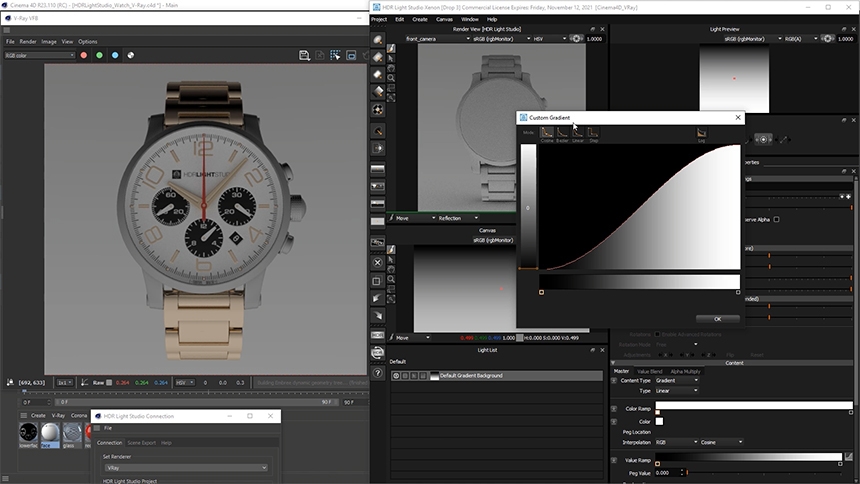The width and height of the screenshot is (860, 484).
Task: Select pan hand tool in Render View
Action: pyautogui.click(x=391, y=69)
